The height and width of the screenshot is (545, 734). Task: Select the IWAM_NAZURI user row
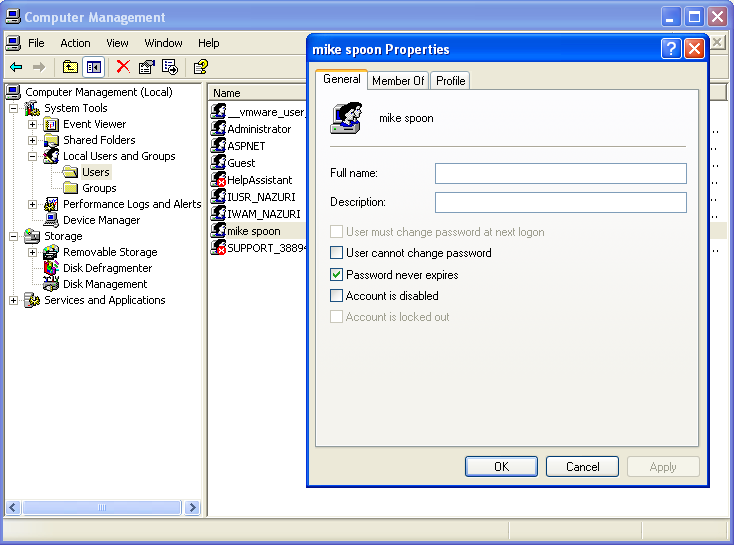(x=257, y=214)
